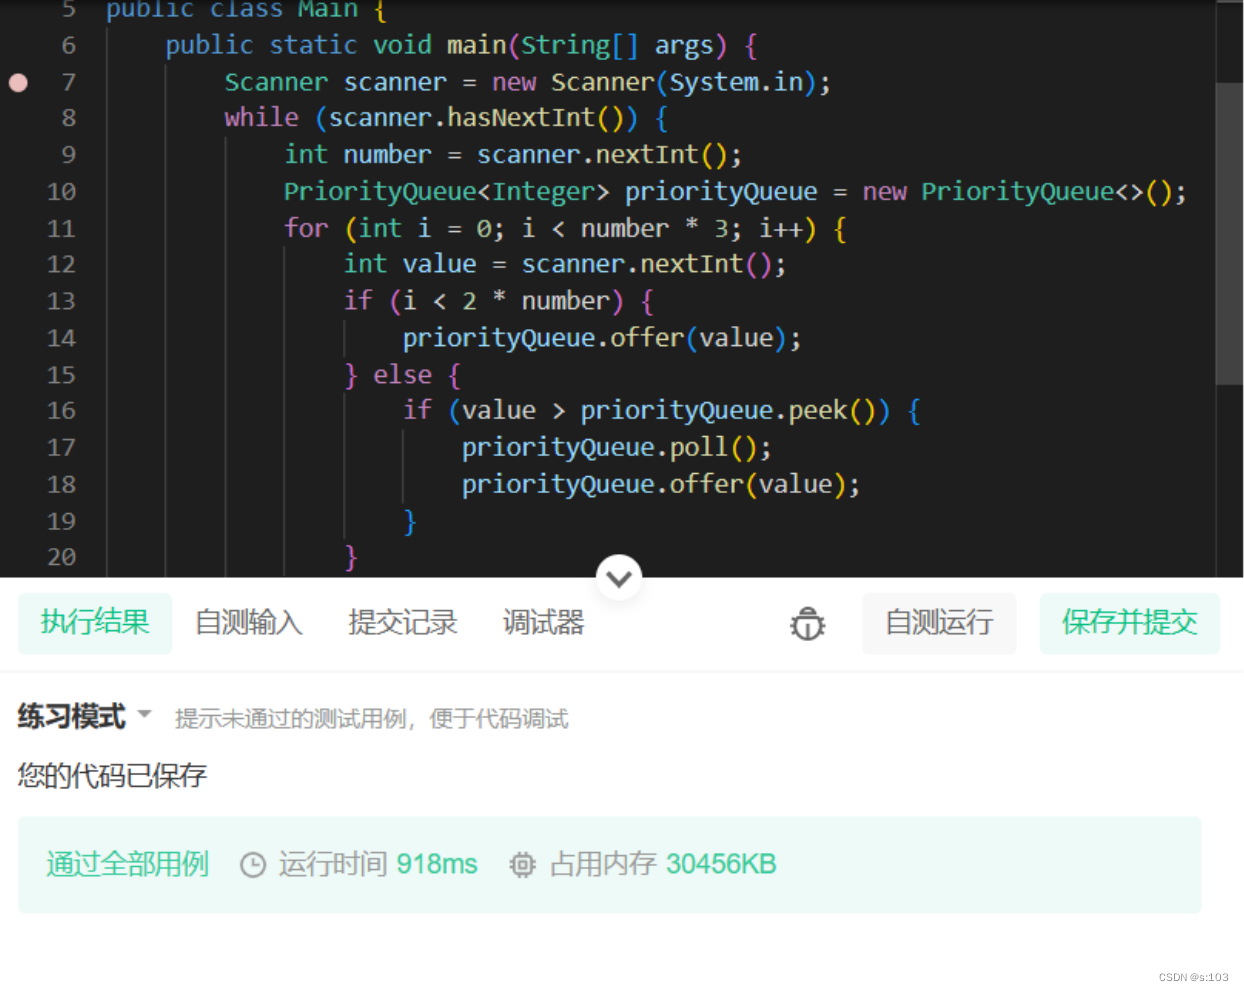Open the 提交记录 tab
Viewport: 1244px width, 991px height.
402,623
